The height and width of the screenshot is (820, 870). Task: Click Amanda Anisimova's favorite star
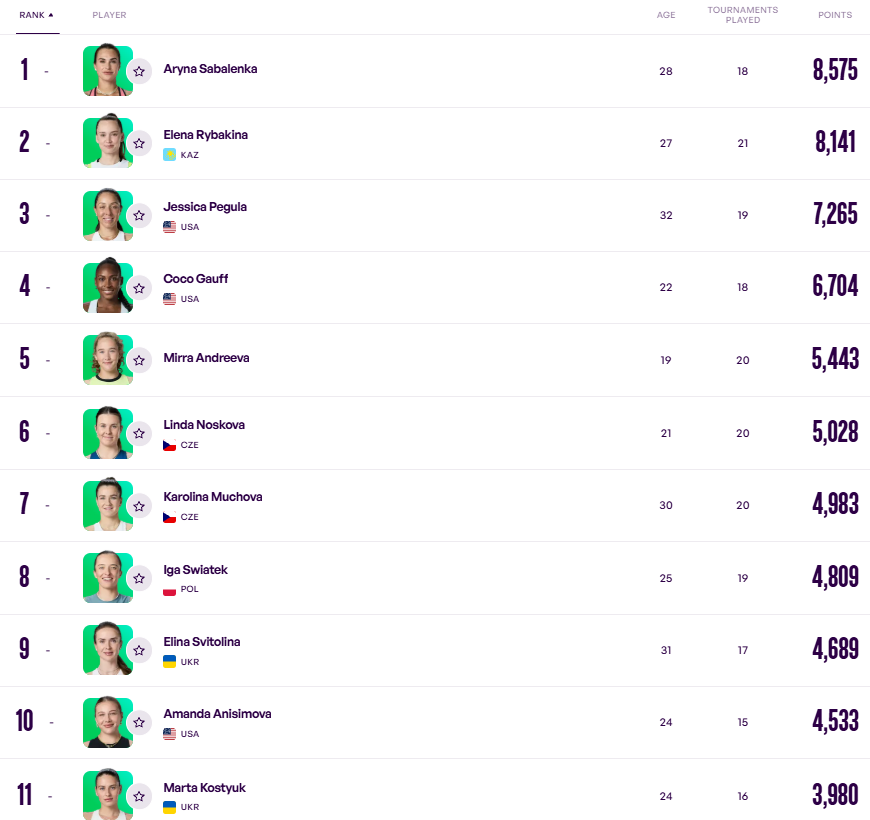click(139, 723)
